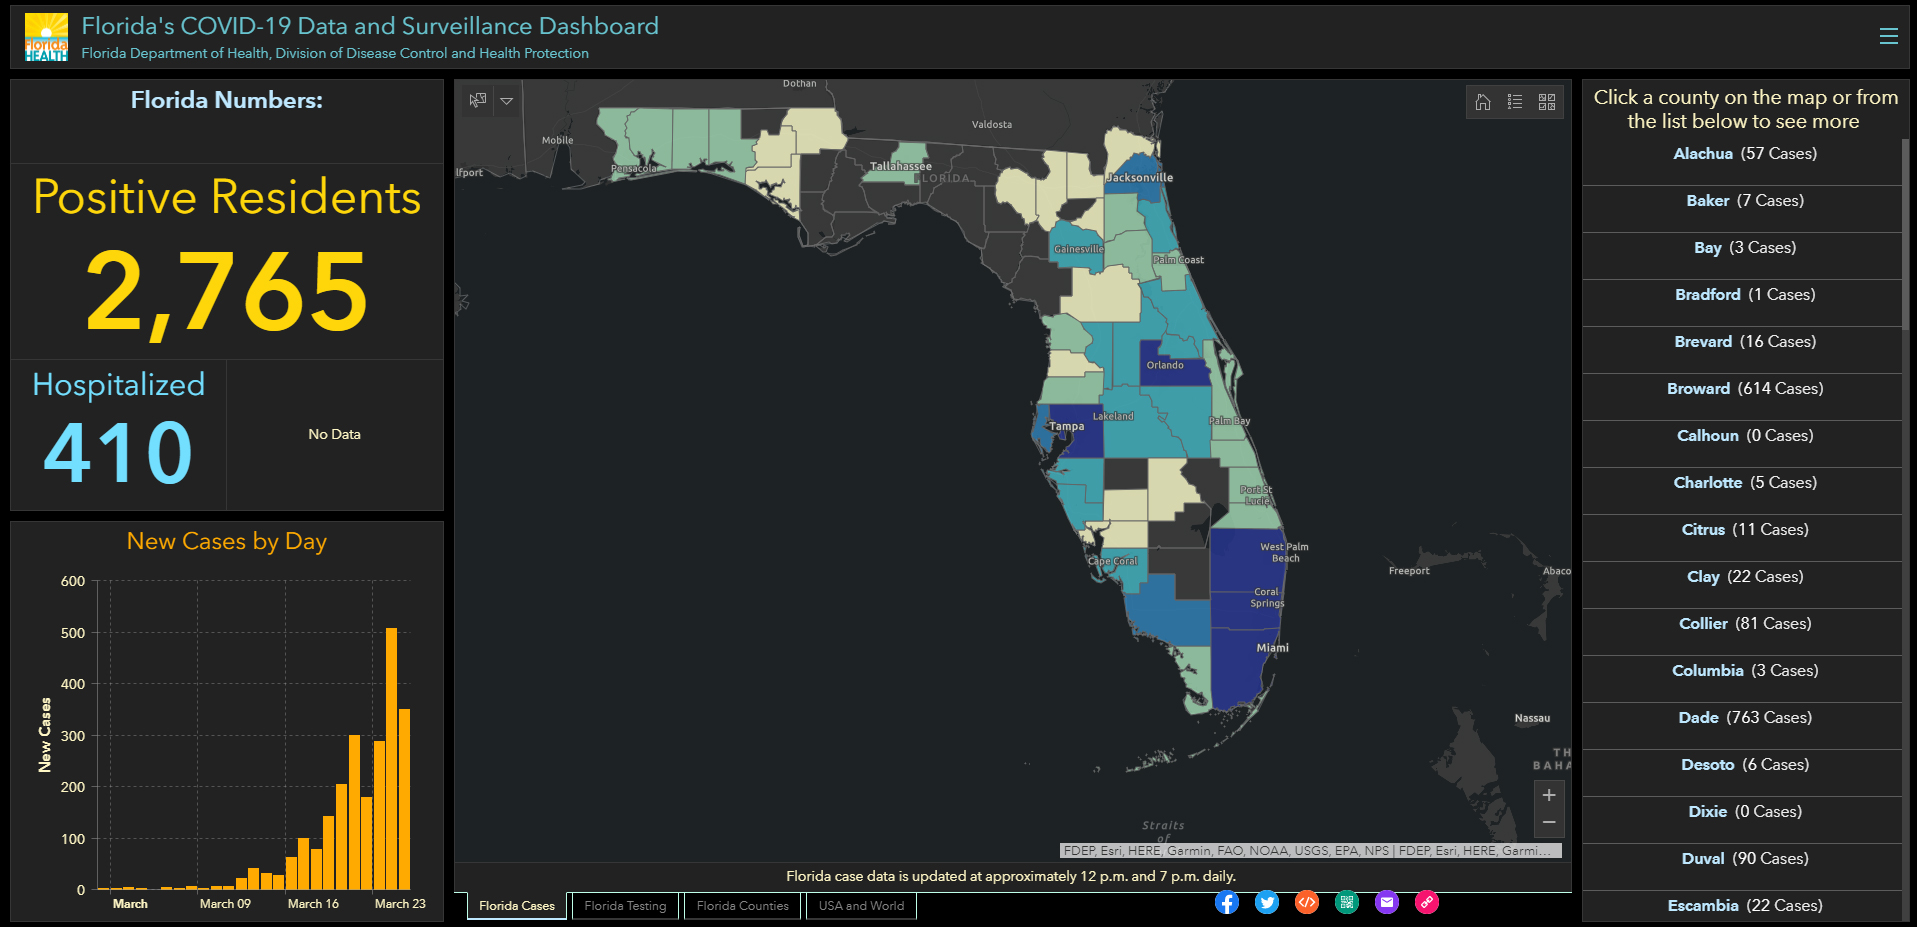The width and height of the screenshot is (1917, 927).
Task: Share the dashboard on Twitter
Action: tap(1267, 903)
